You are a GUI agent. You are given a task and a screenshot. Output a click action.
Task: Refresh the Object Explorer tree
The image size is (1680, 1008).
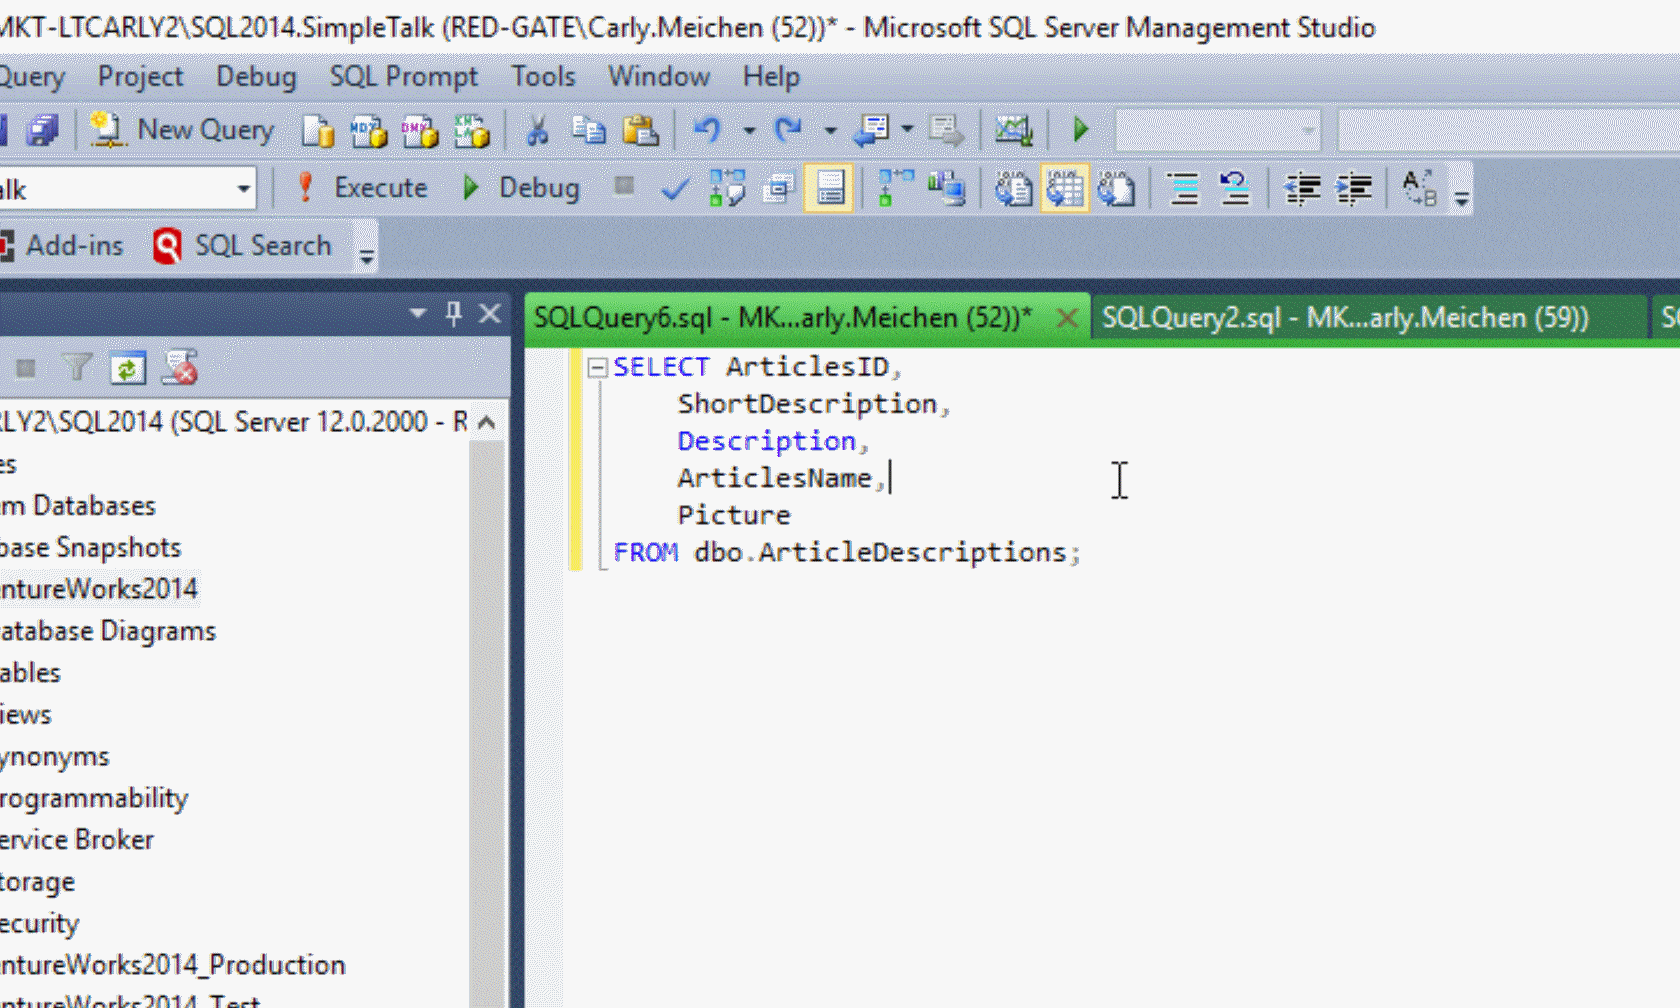127,369
